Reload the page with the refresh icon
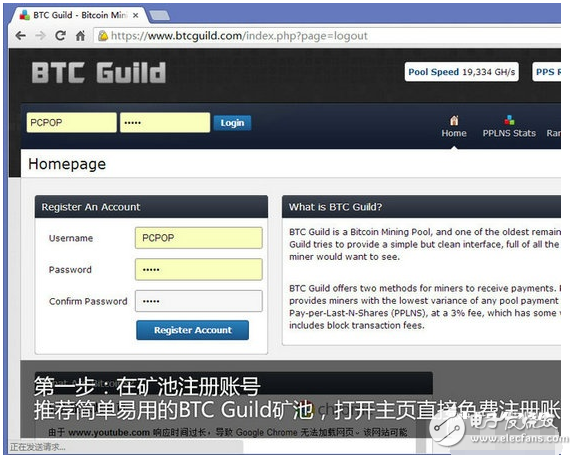The width and height of the screenshot is (577, 455). click(x=60, y=36)
